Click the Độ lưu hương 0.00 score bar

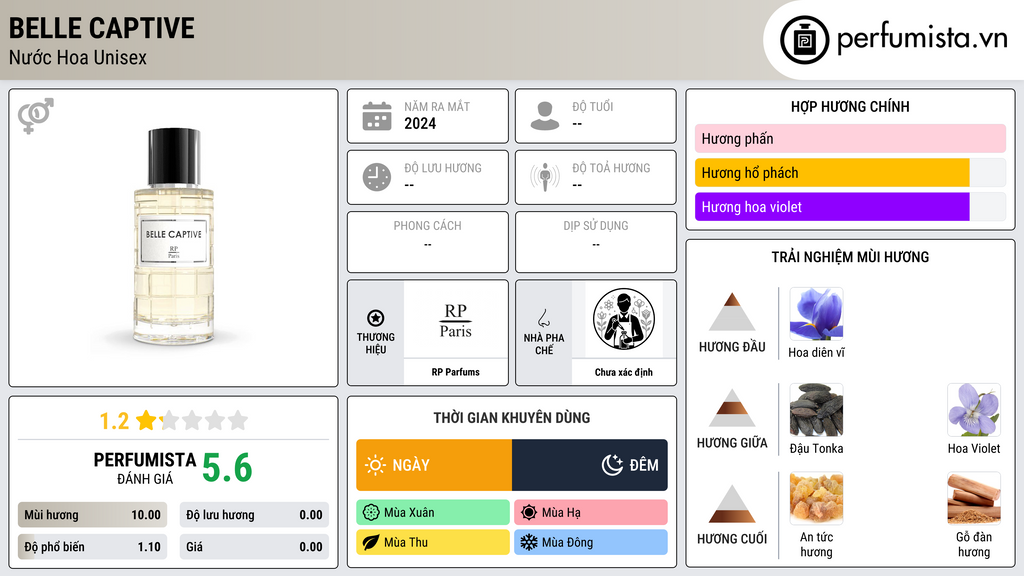coord(254,515)
